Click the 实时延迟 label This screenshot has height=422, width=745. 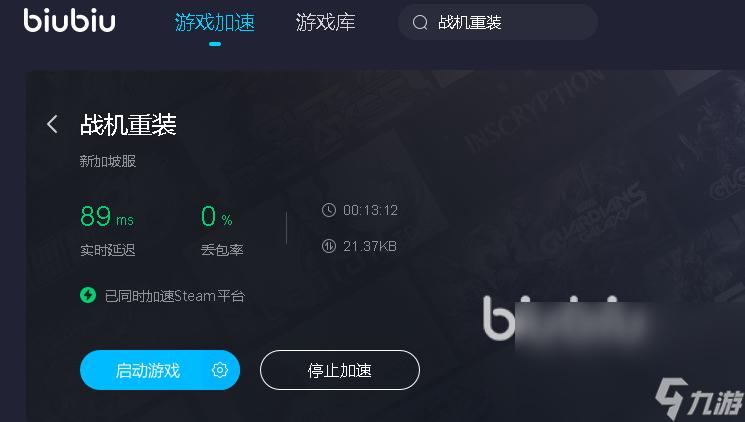tap(108, 250)
